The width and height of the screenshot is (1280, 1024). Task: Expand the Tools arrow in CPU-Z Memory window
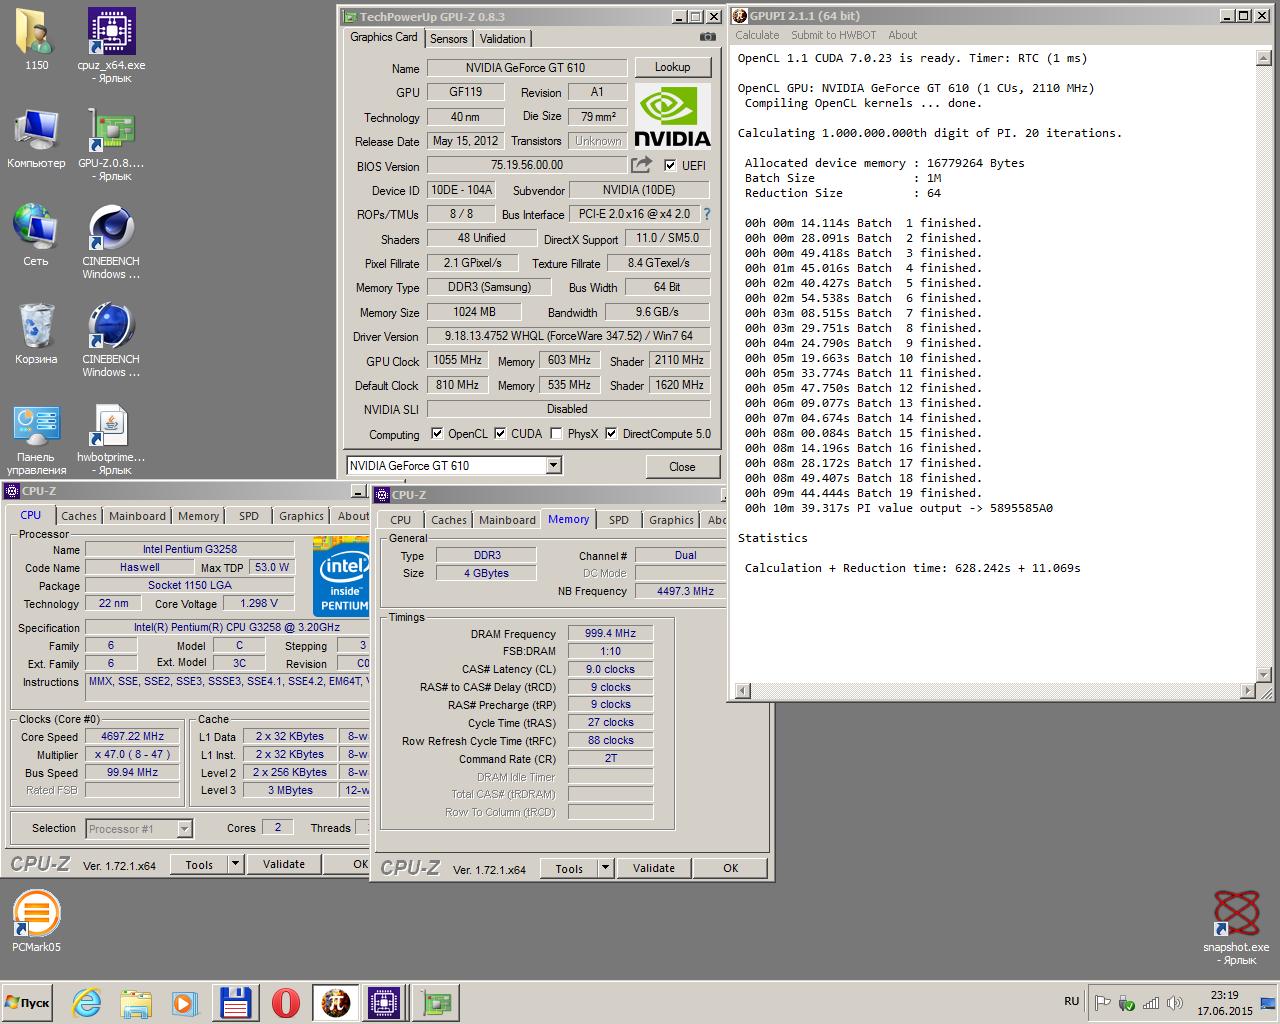click(606, 868)
